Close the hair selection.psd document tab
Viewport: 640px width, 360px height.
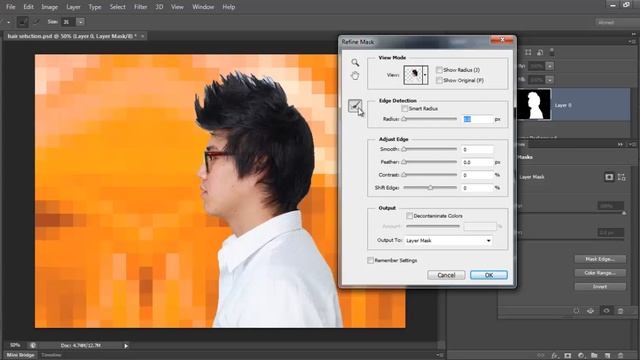142,36
